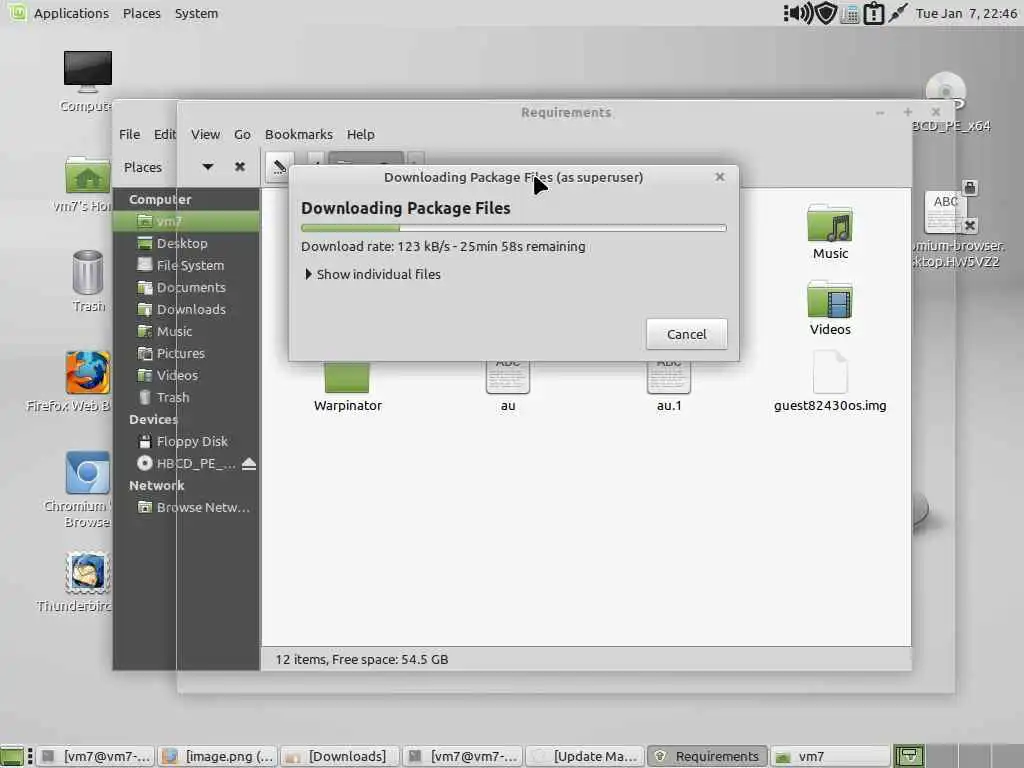This screenshot has height=768, width=1024.
Task: Open the Help menu
Action: click(x=360, y=134)
